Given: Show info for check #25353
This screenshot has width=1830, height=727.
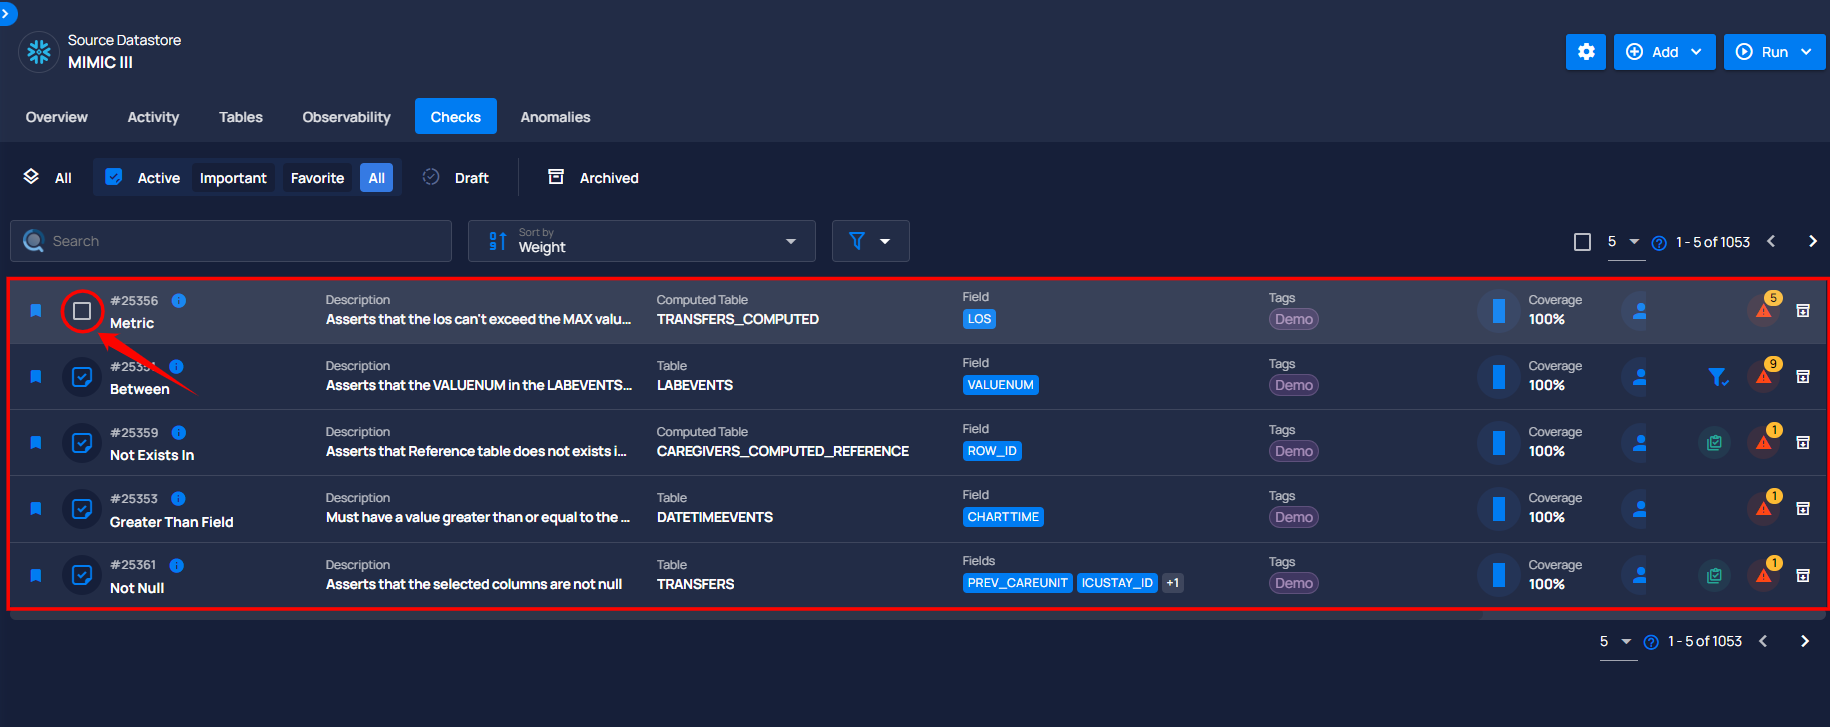Looking at the screenshot, I should tap(178, 498).
